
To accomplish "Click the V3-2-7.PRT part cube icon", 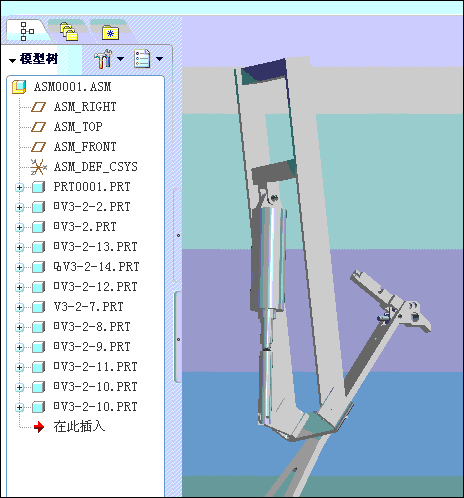I will 38,307.
